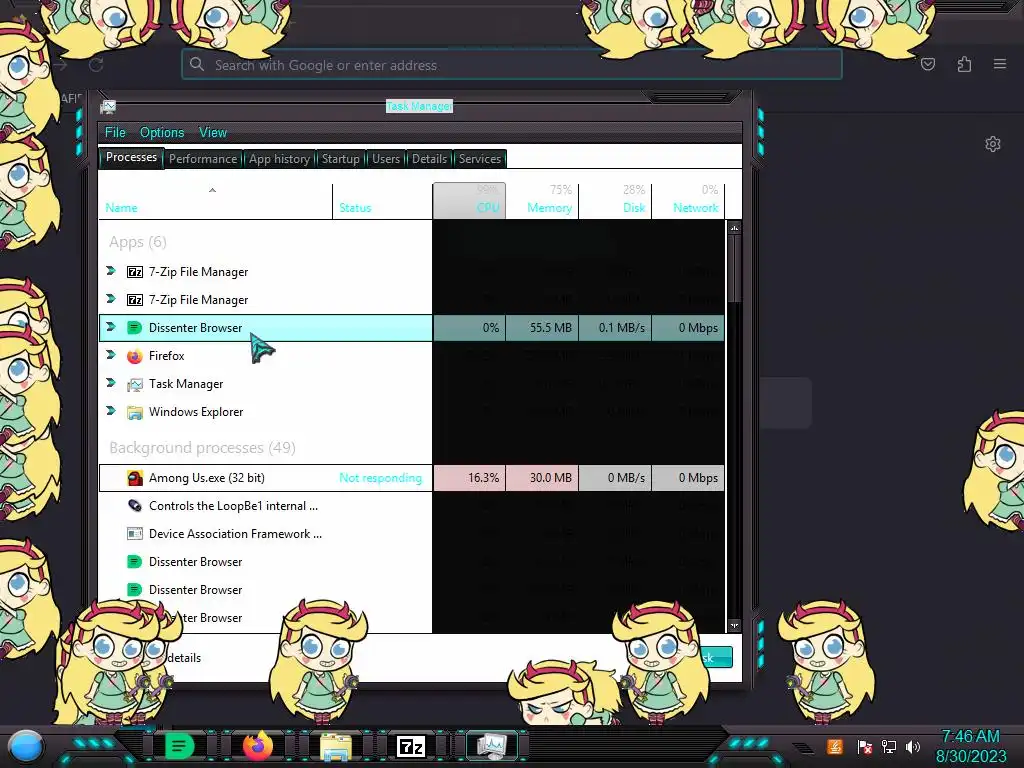Expand the Windows Explorer process group
Viewport: 1024px width, 768px height.
111,411
